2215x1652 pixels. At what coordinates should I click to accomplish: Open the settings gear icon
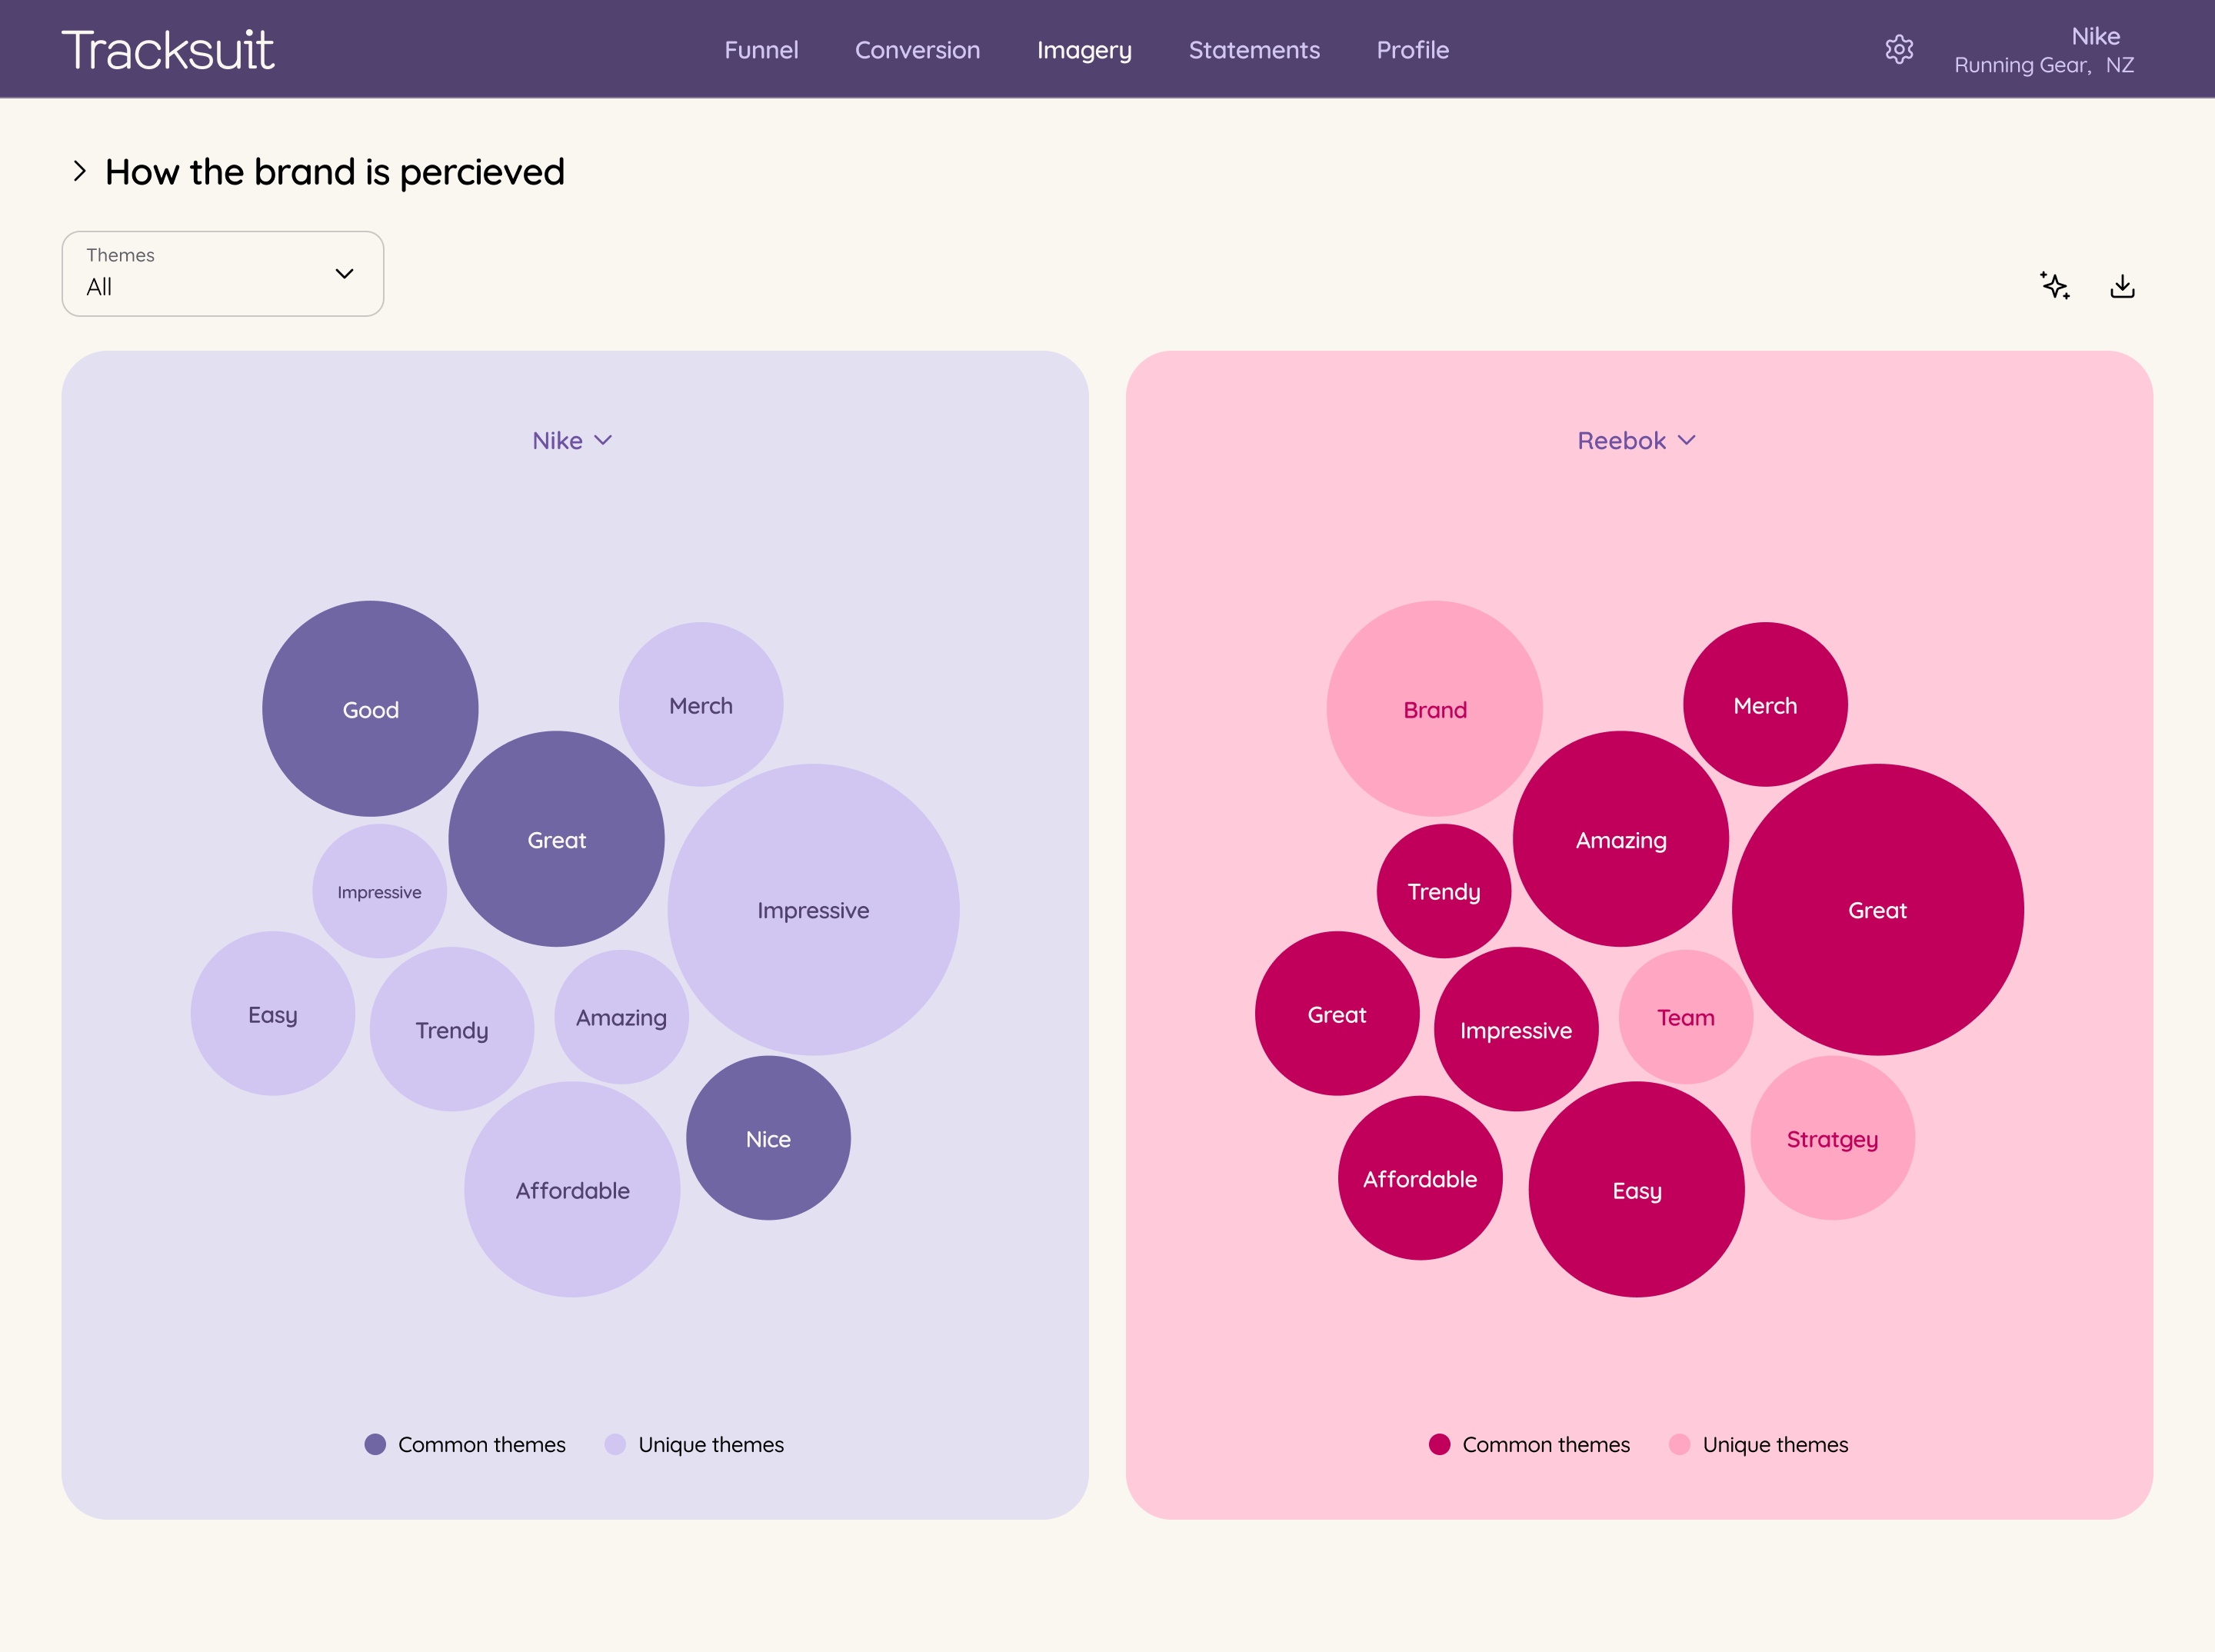[x=1898, y=50]
